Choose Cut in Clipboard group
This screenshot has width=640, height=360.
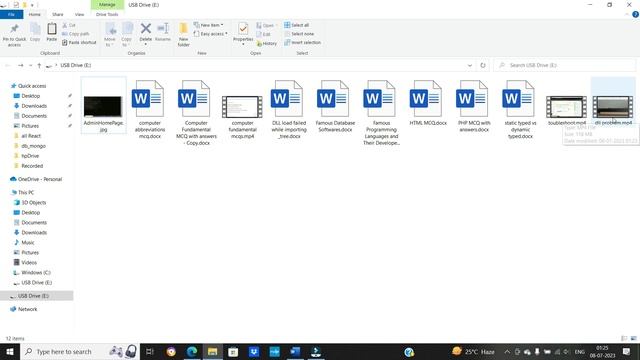click(x=69, y=25)
